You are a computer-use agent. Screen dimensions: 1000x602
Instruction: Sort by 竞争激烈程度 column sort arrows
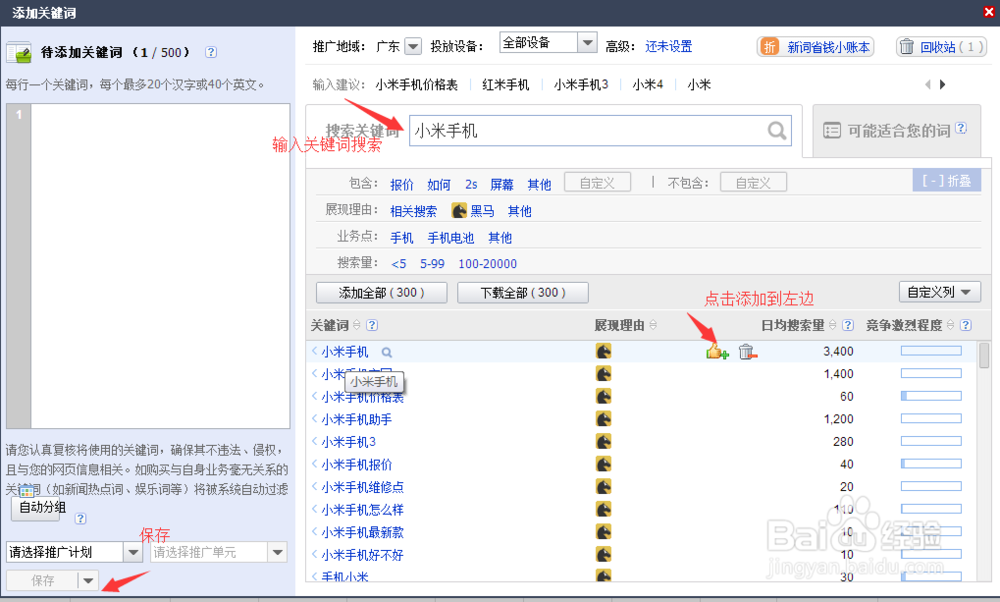coord(950,325)
